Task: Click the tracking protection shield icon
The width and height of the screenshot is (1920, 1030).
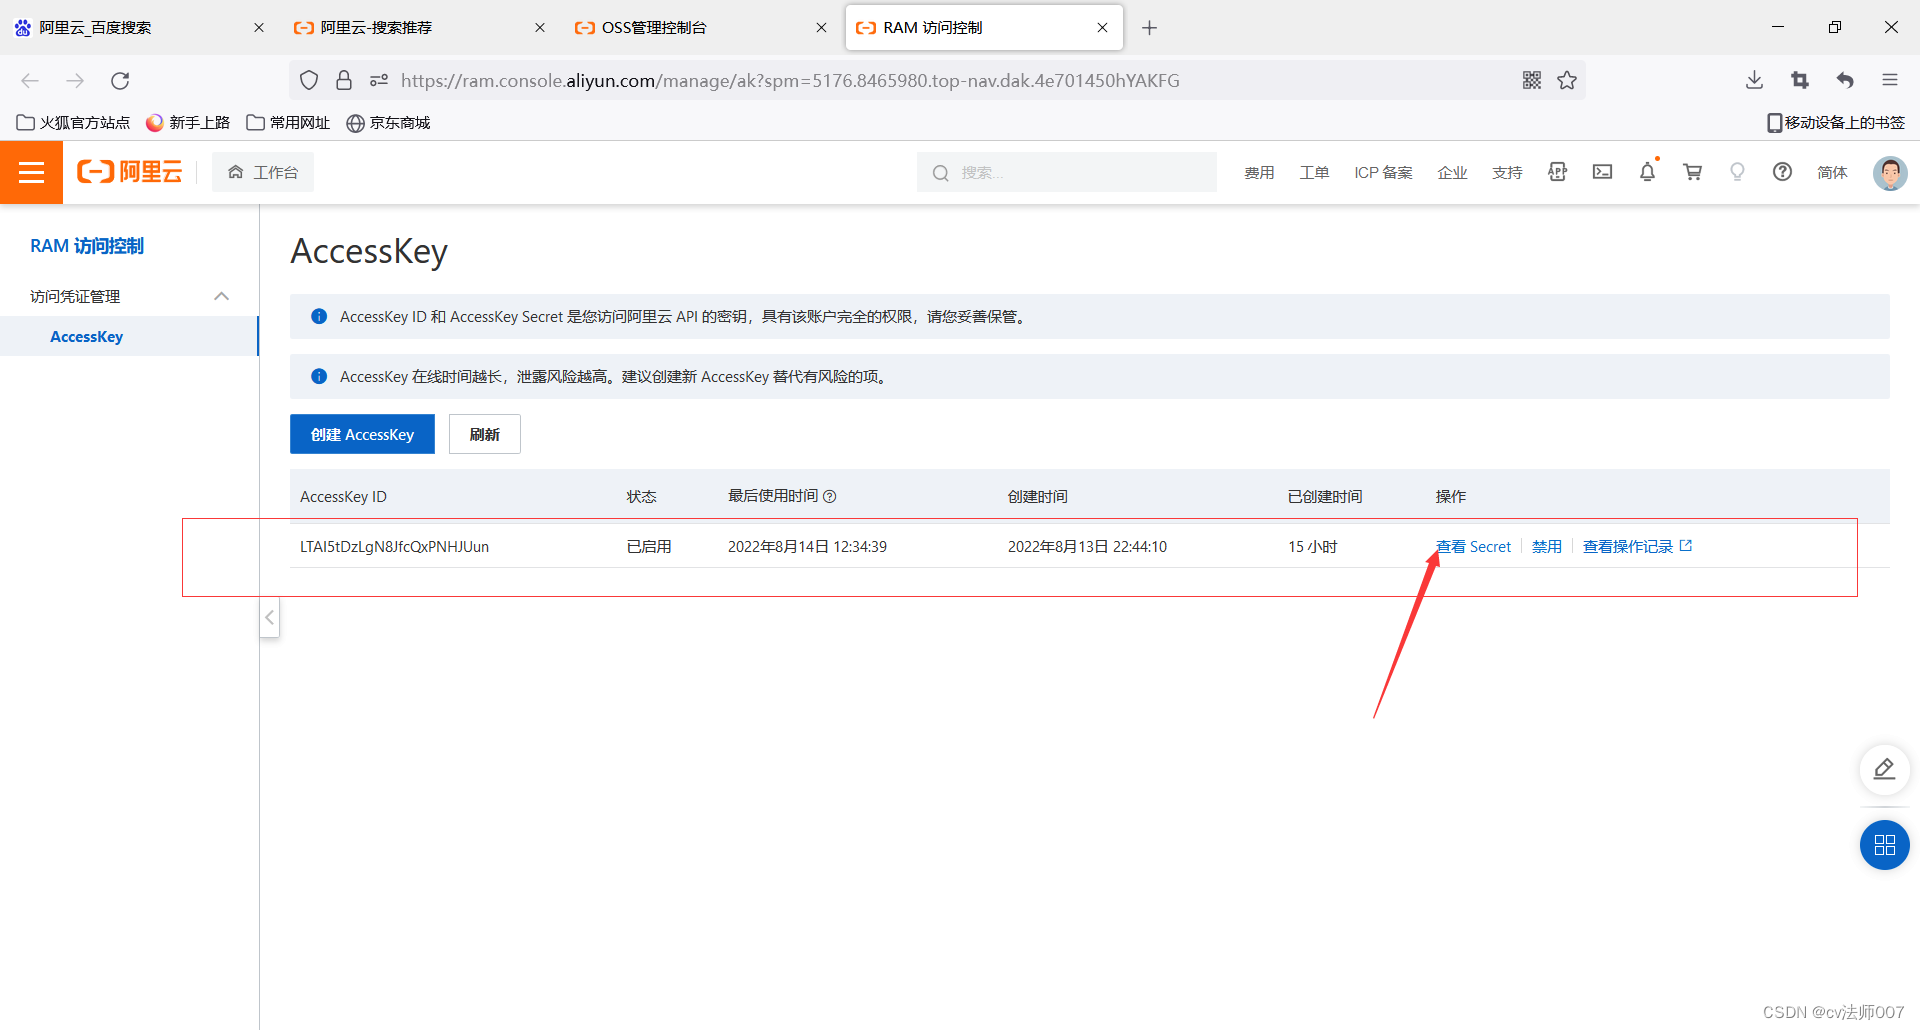Action: click(x=309, y=80)
